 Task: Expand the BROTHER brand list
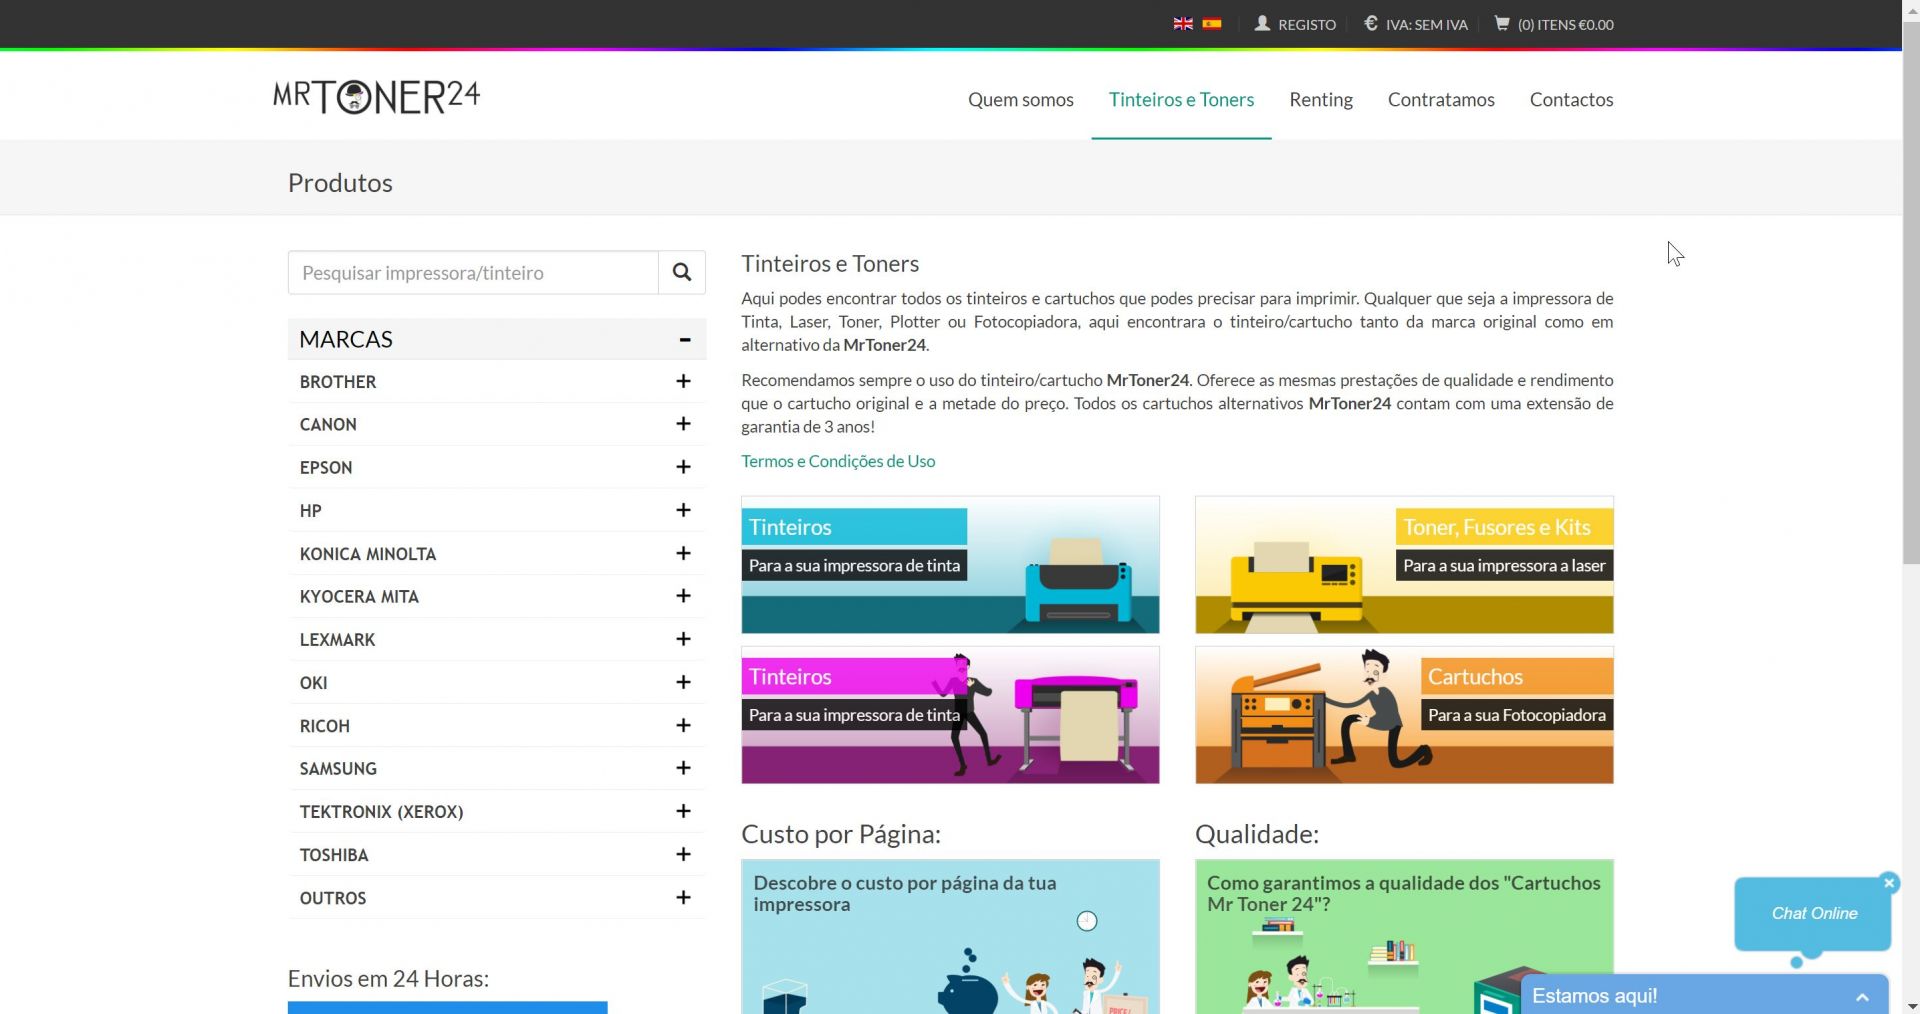[683, 381]
